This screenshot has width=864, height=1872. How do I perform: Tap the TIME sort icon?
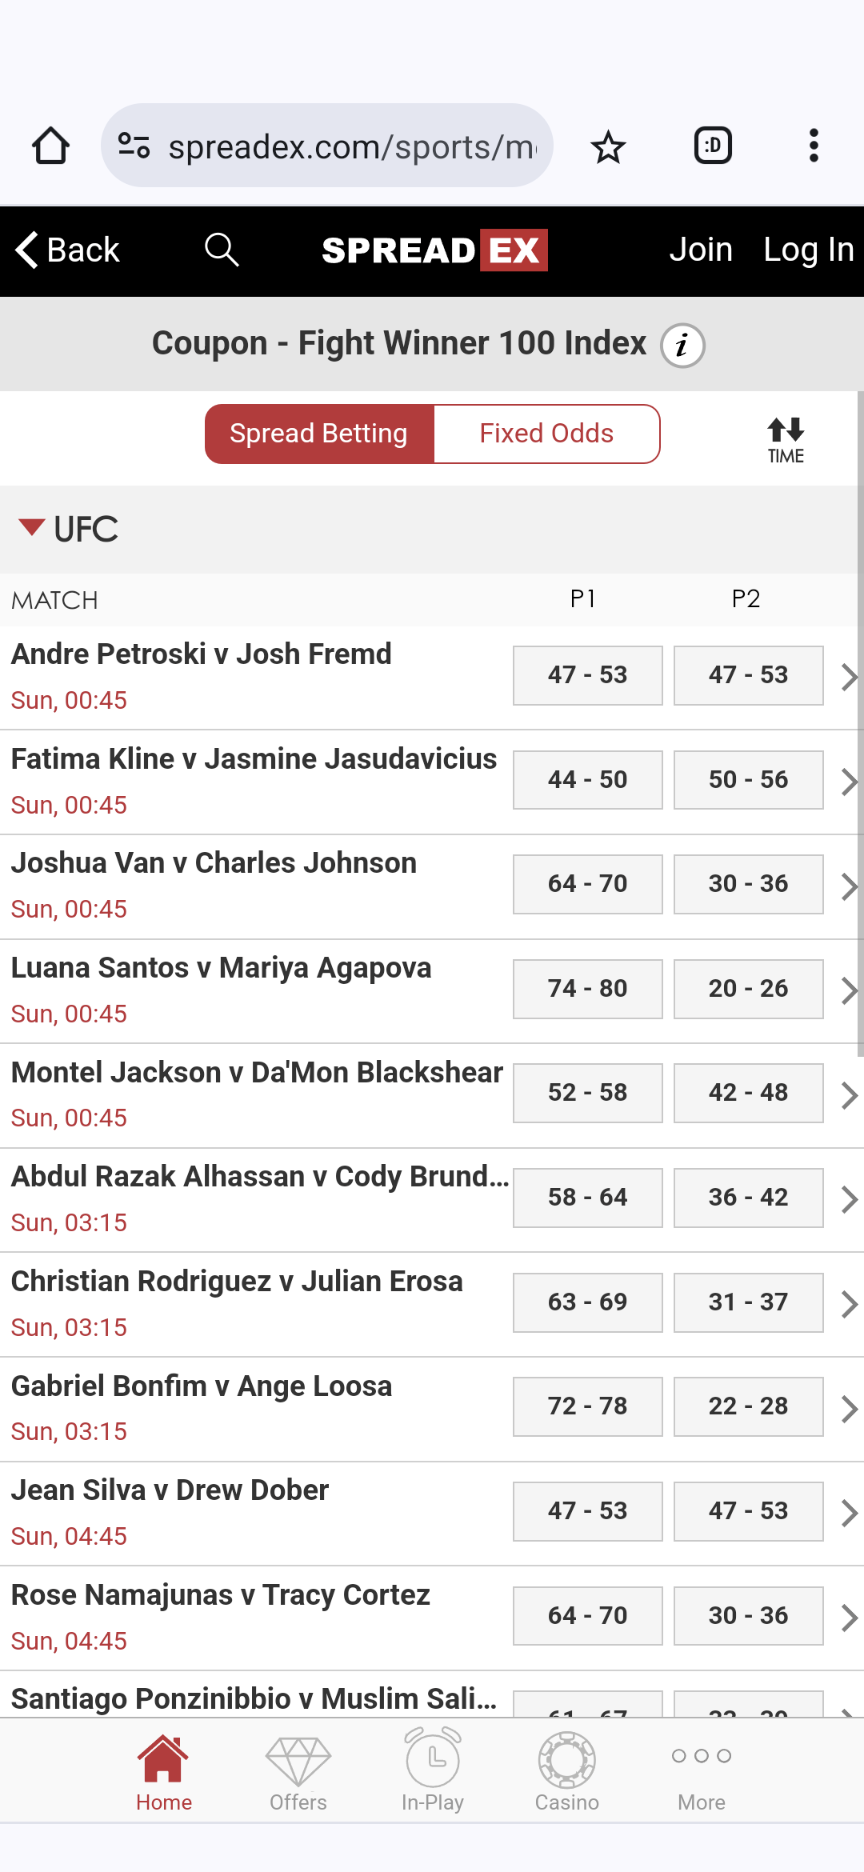[785, 438]
